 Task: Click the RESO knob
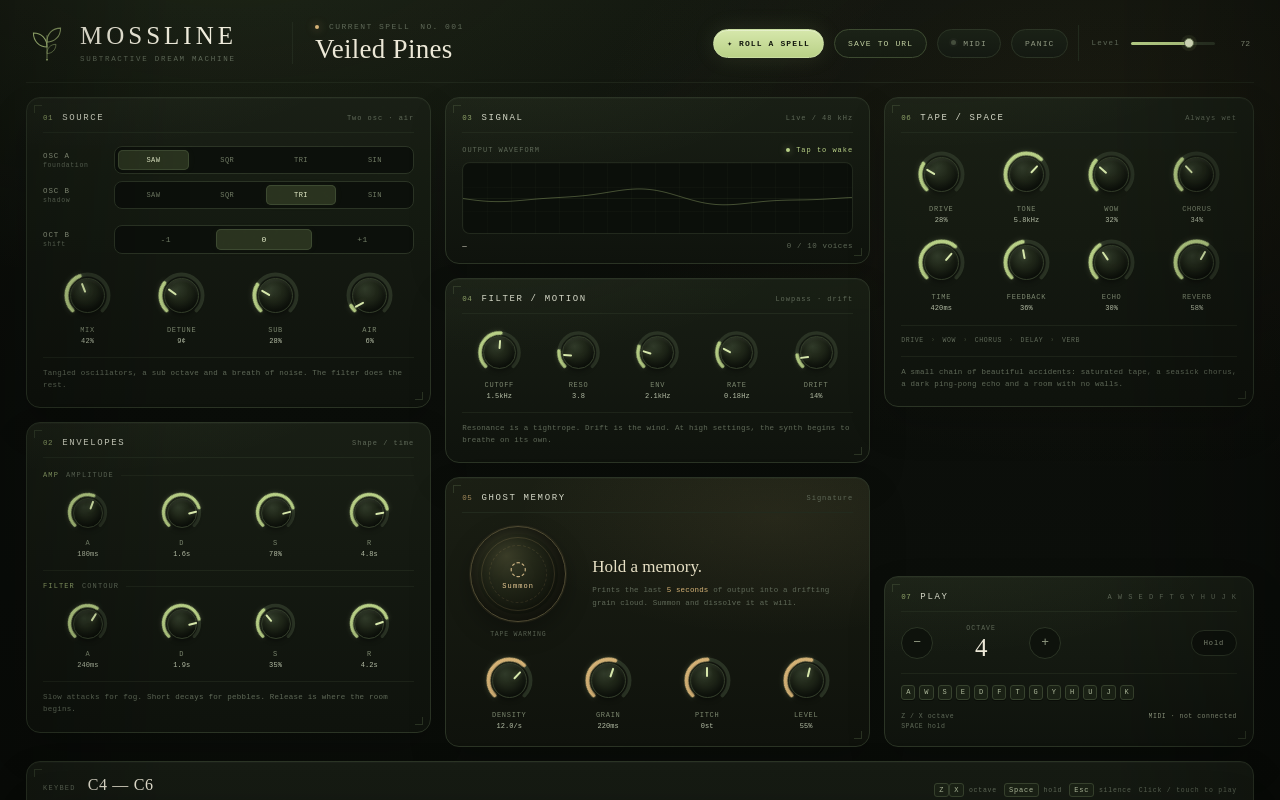click(x=578, y=352)
